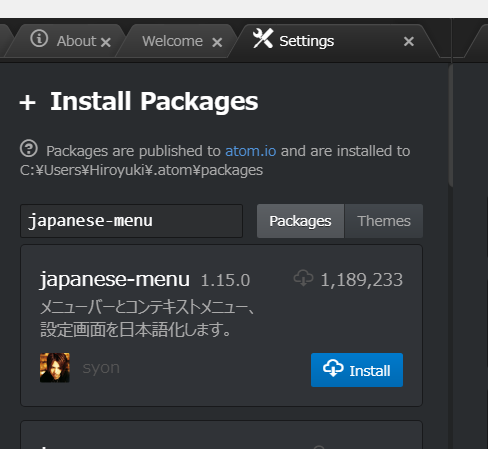The width and height of the screenshot is (488, 449).
Task: Open the japanese-menu package title
Action: [115, 280]
